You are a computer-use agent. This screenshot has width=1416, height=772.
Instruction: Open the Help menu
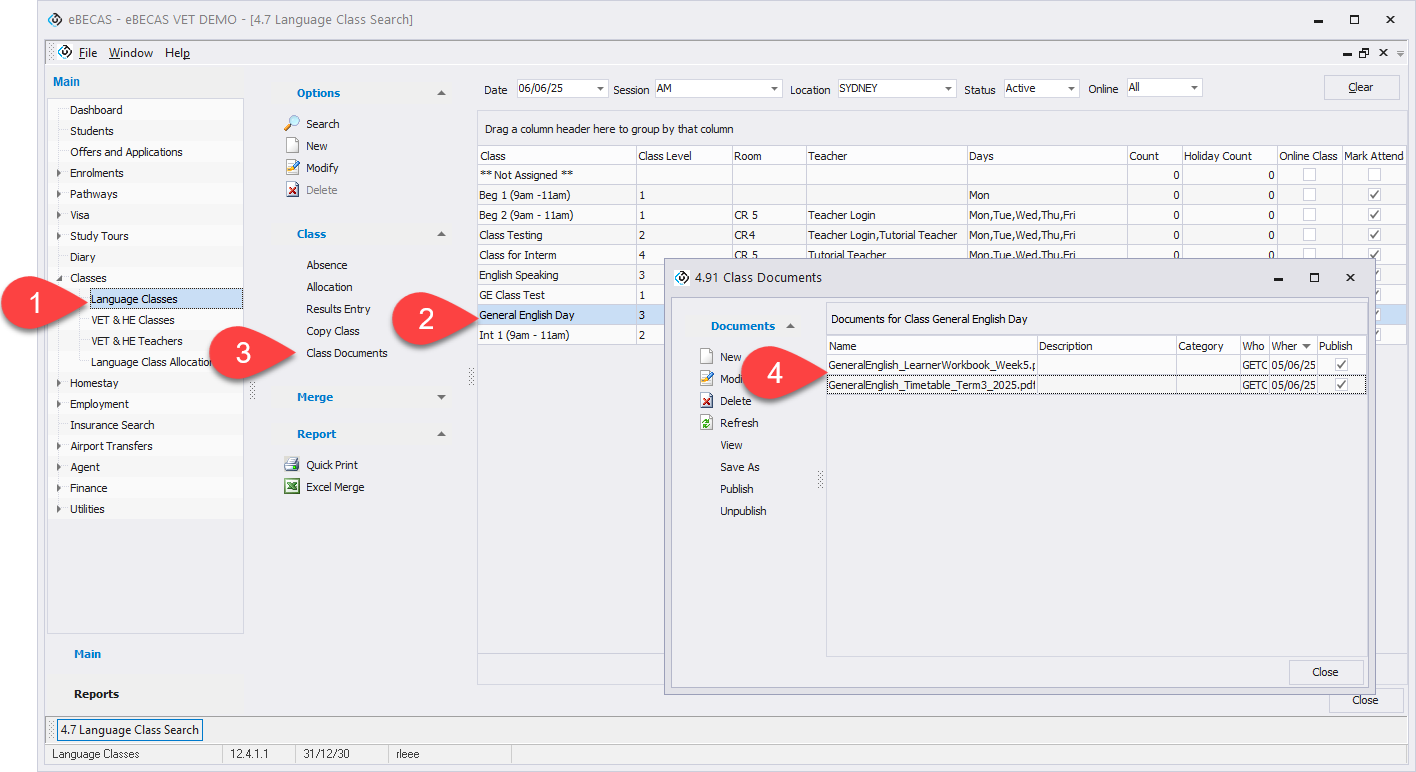point(177,53)
